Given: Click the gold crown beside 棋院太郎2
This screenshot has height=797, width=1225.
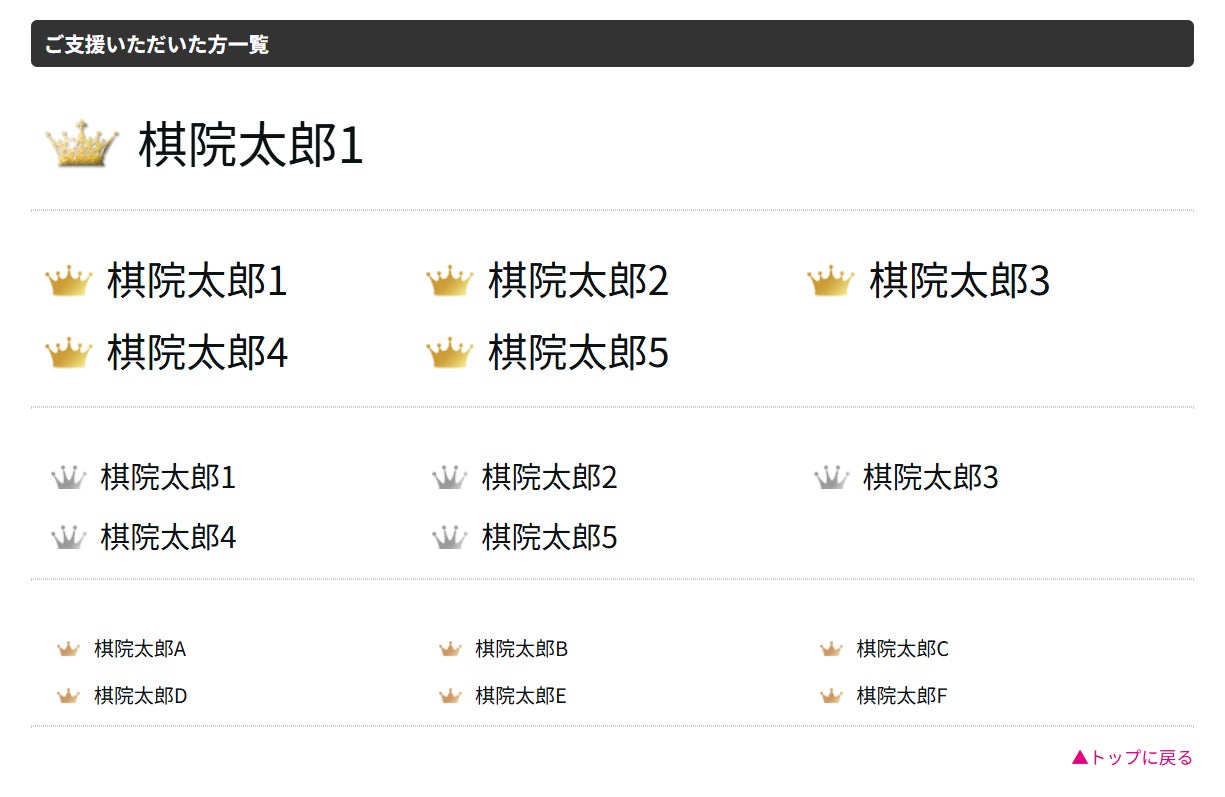Looking at the screenshot, I should click(x=449, y=282).
